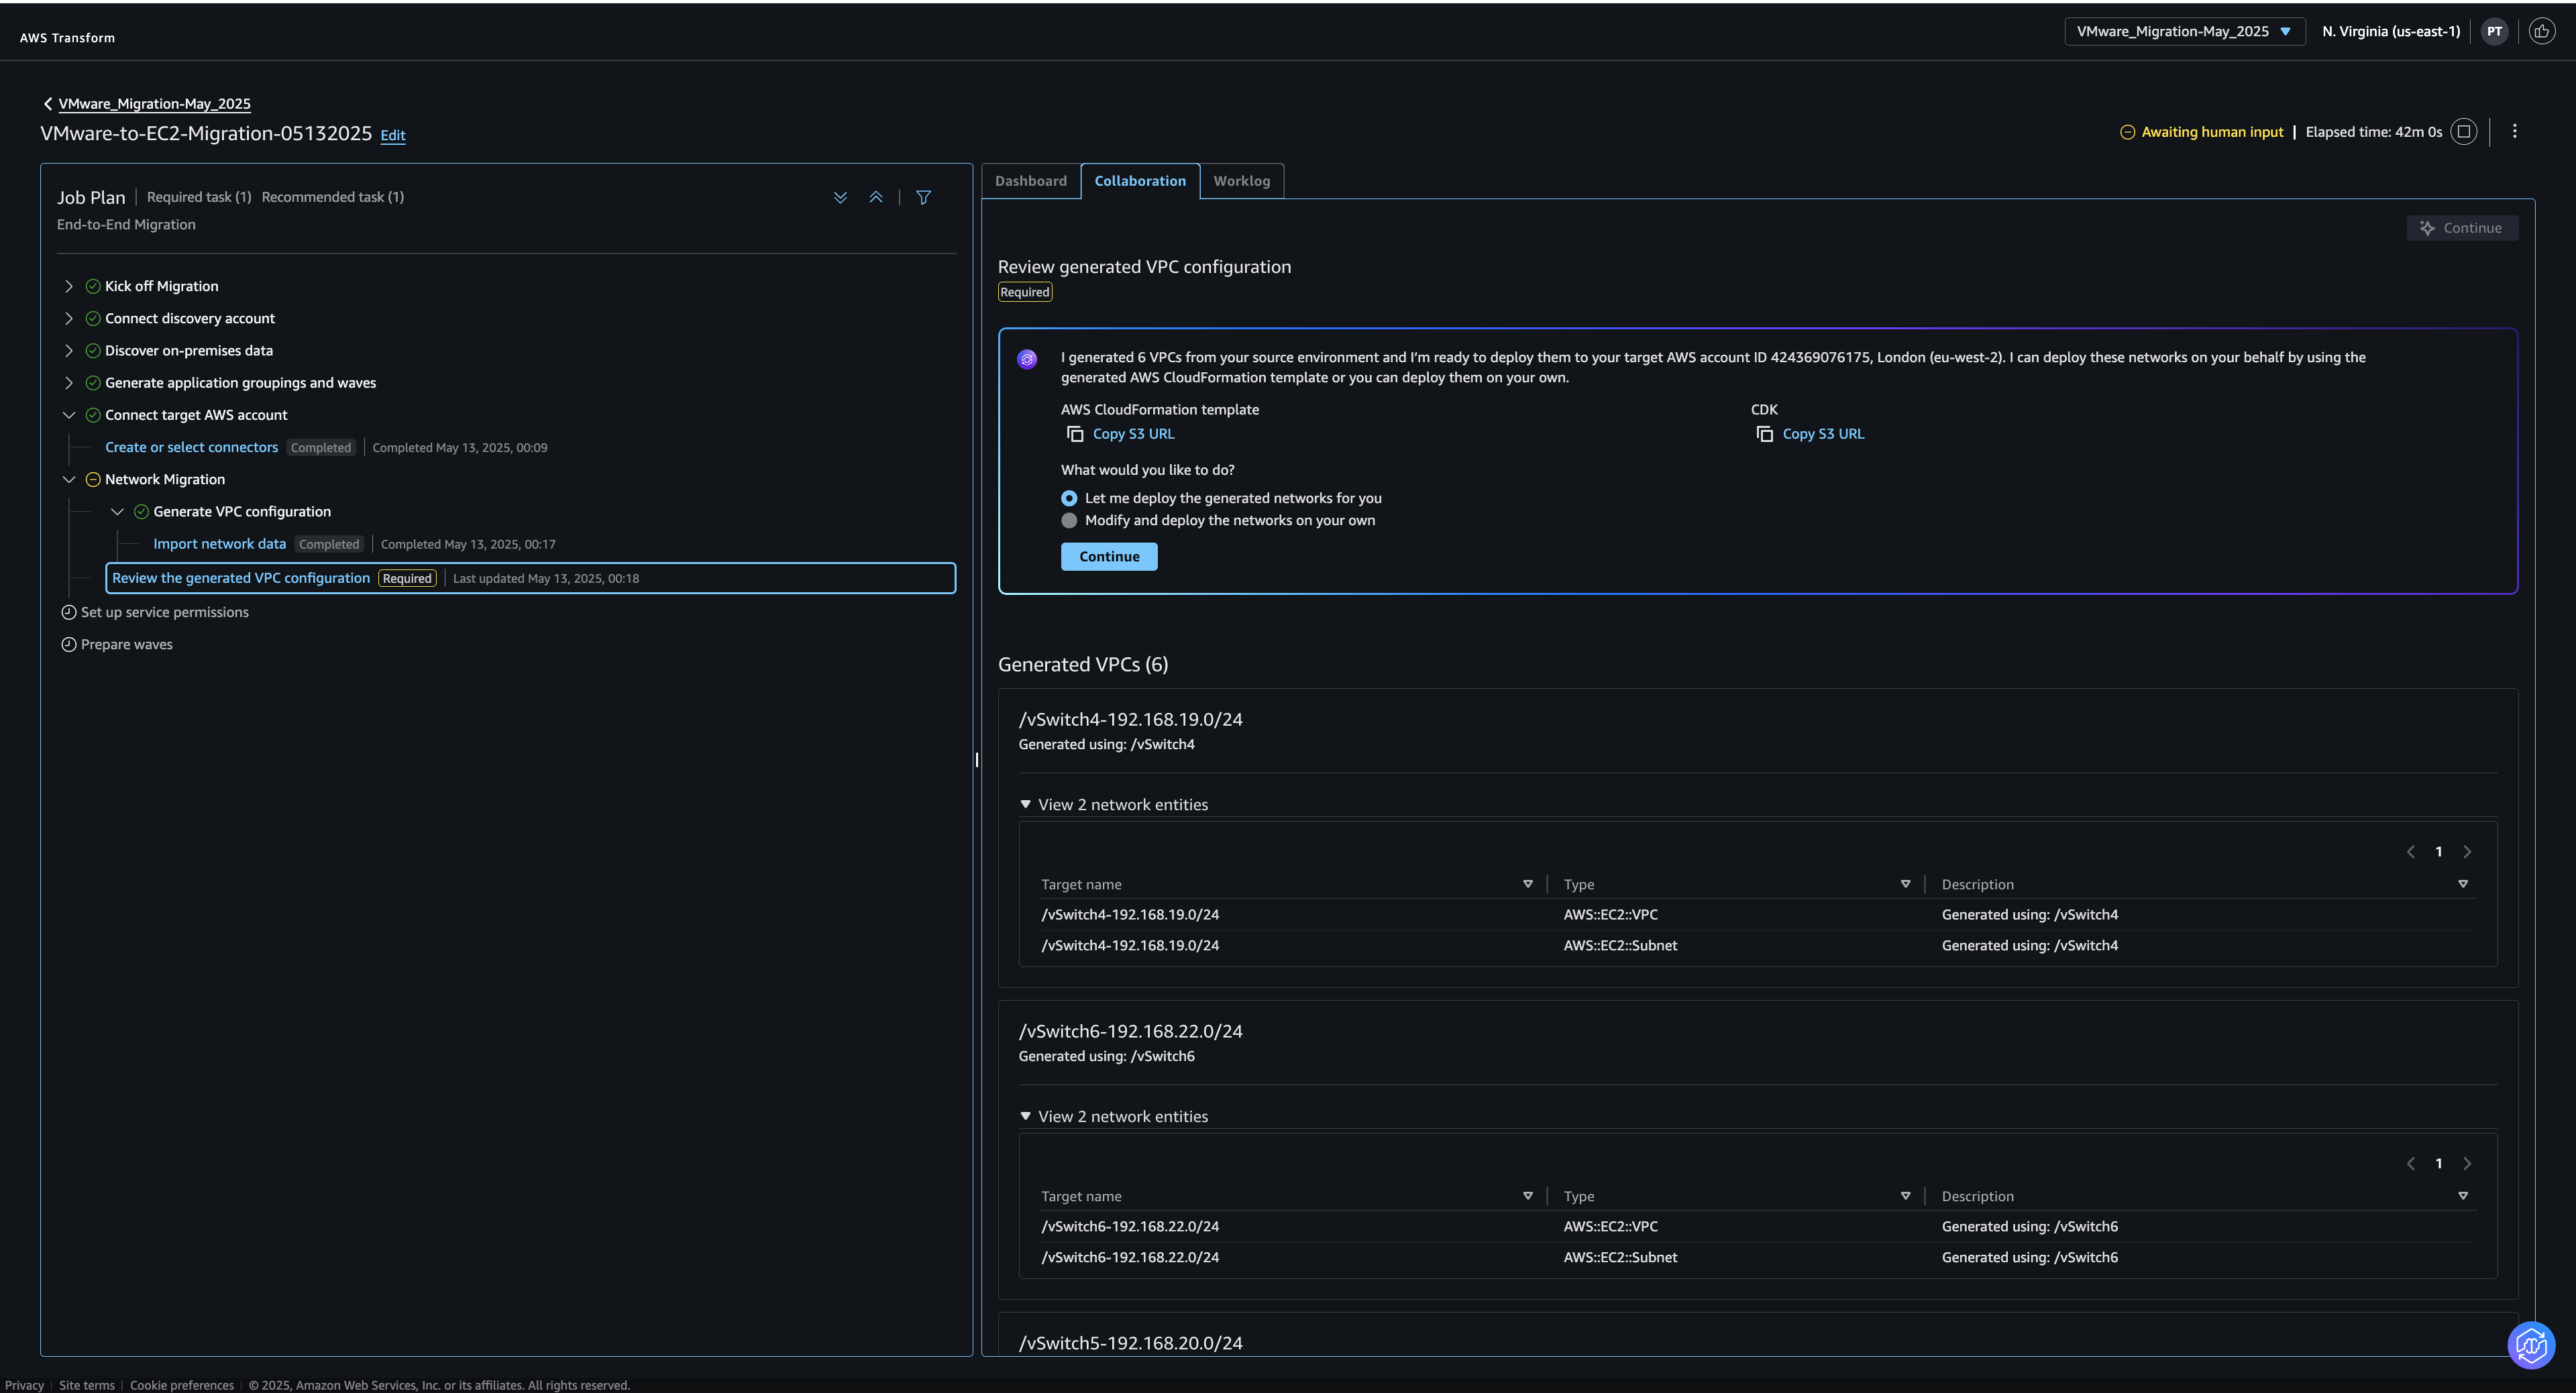Open the Create or select connectors link
Image resolution: width=2576 pixels, height=1393 pixels.
click(x=191, y=447)
